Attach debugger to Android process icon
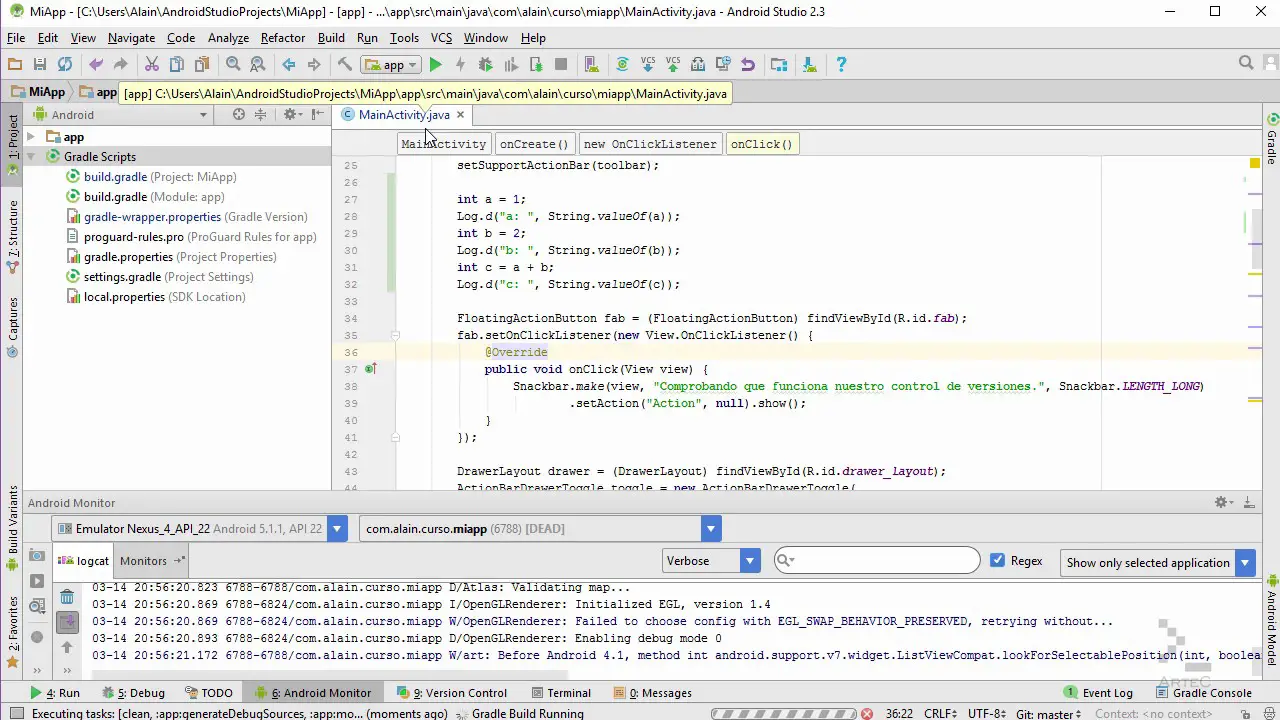The width and height of the screenshot is (1280, 720). (536, 64)
